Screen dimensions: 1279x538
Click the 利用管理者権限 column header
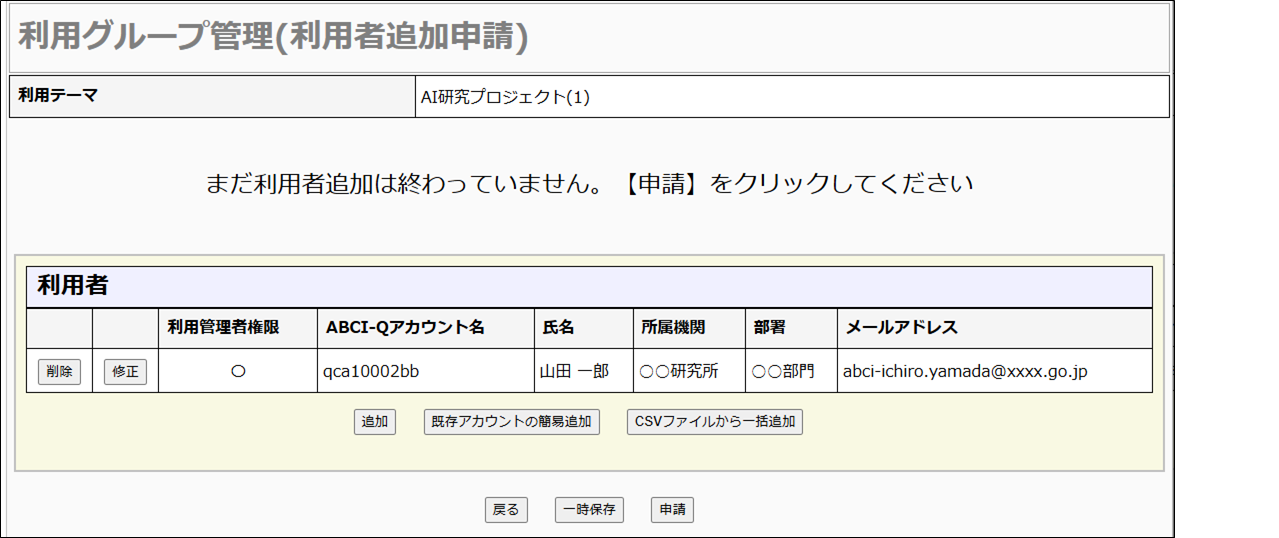(x=223, y=328)
